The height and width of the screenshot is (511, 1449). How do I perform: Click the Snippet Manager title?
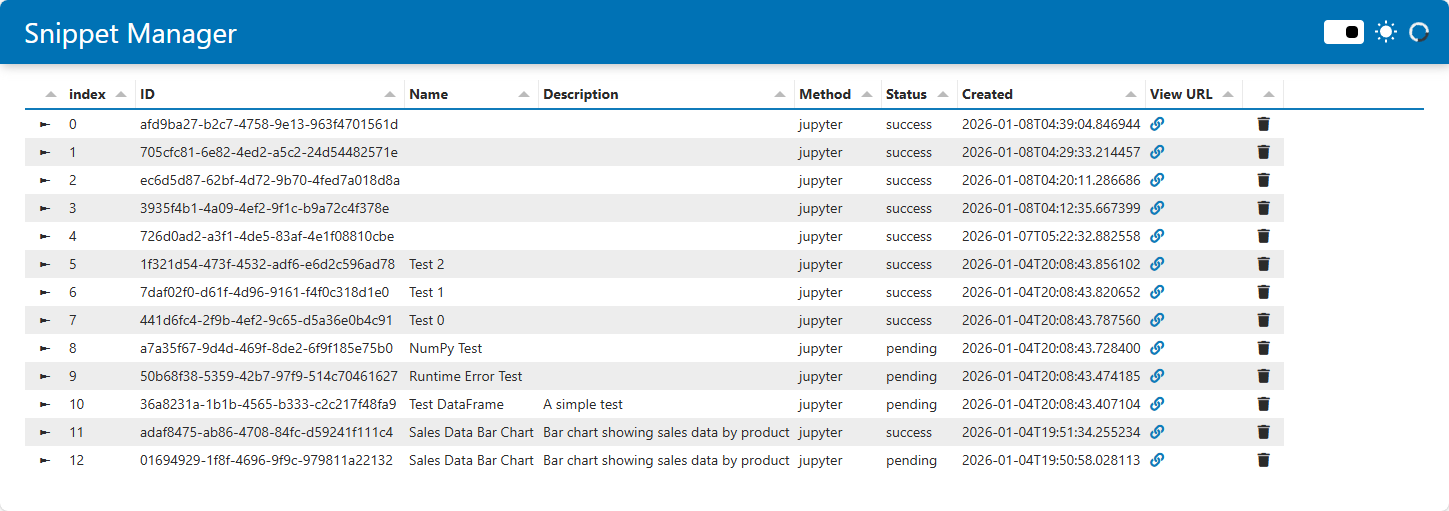pyautogui.click(x=130, y=33)
